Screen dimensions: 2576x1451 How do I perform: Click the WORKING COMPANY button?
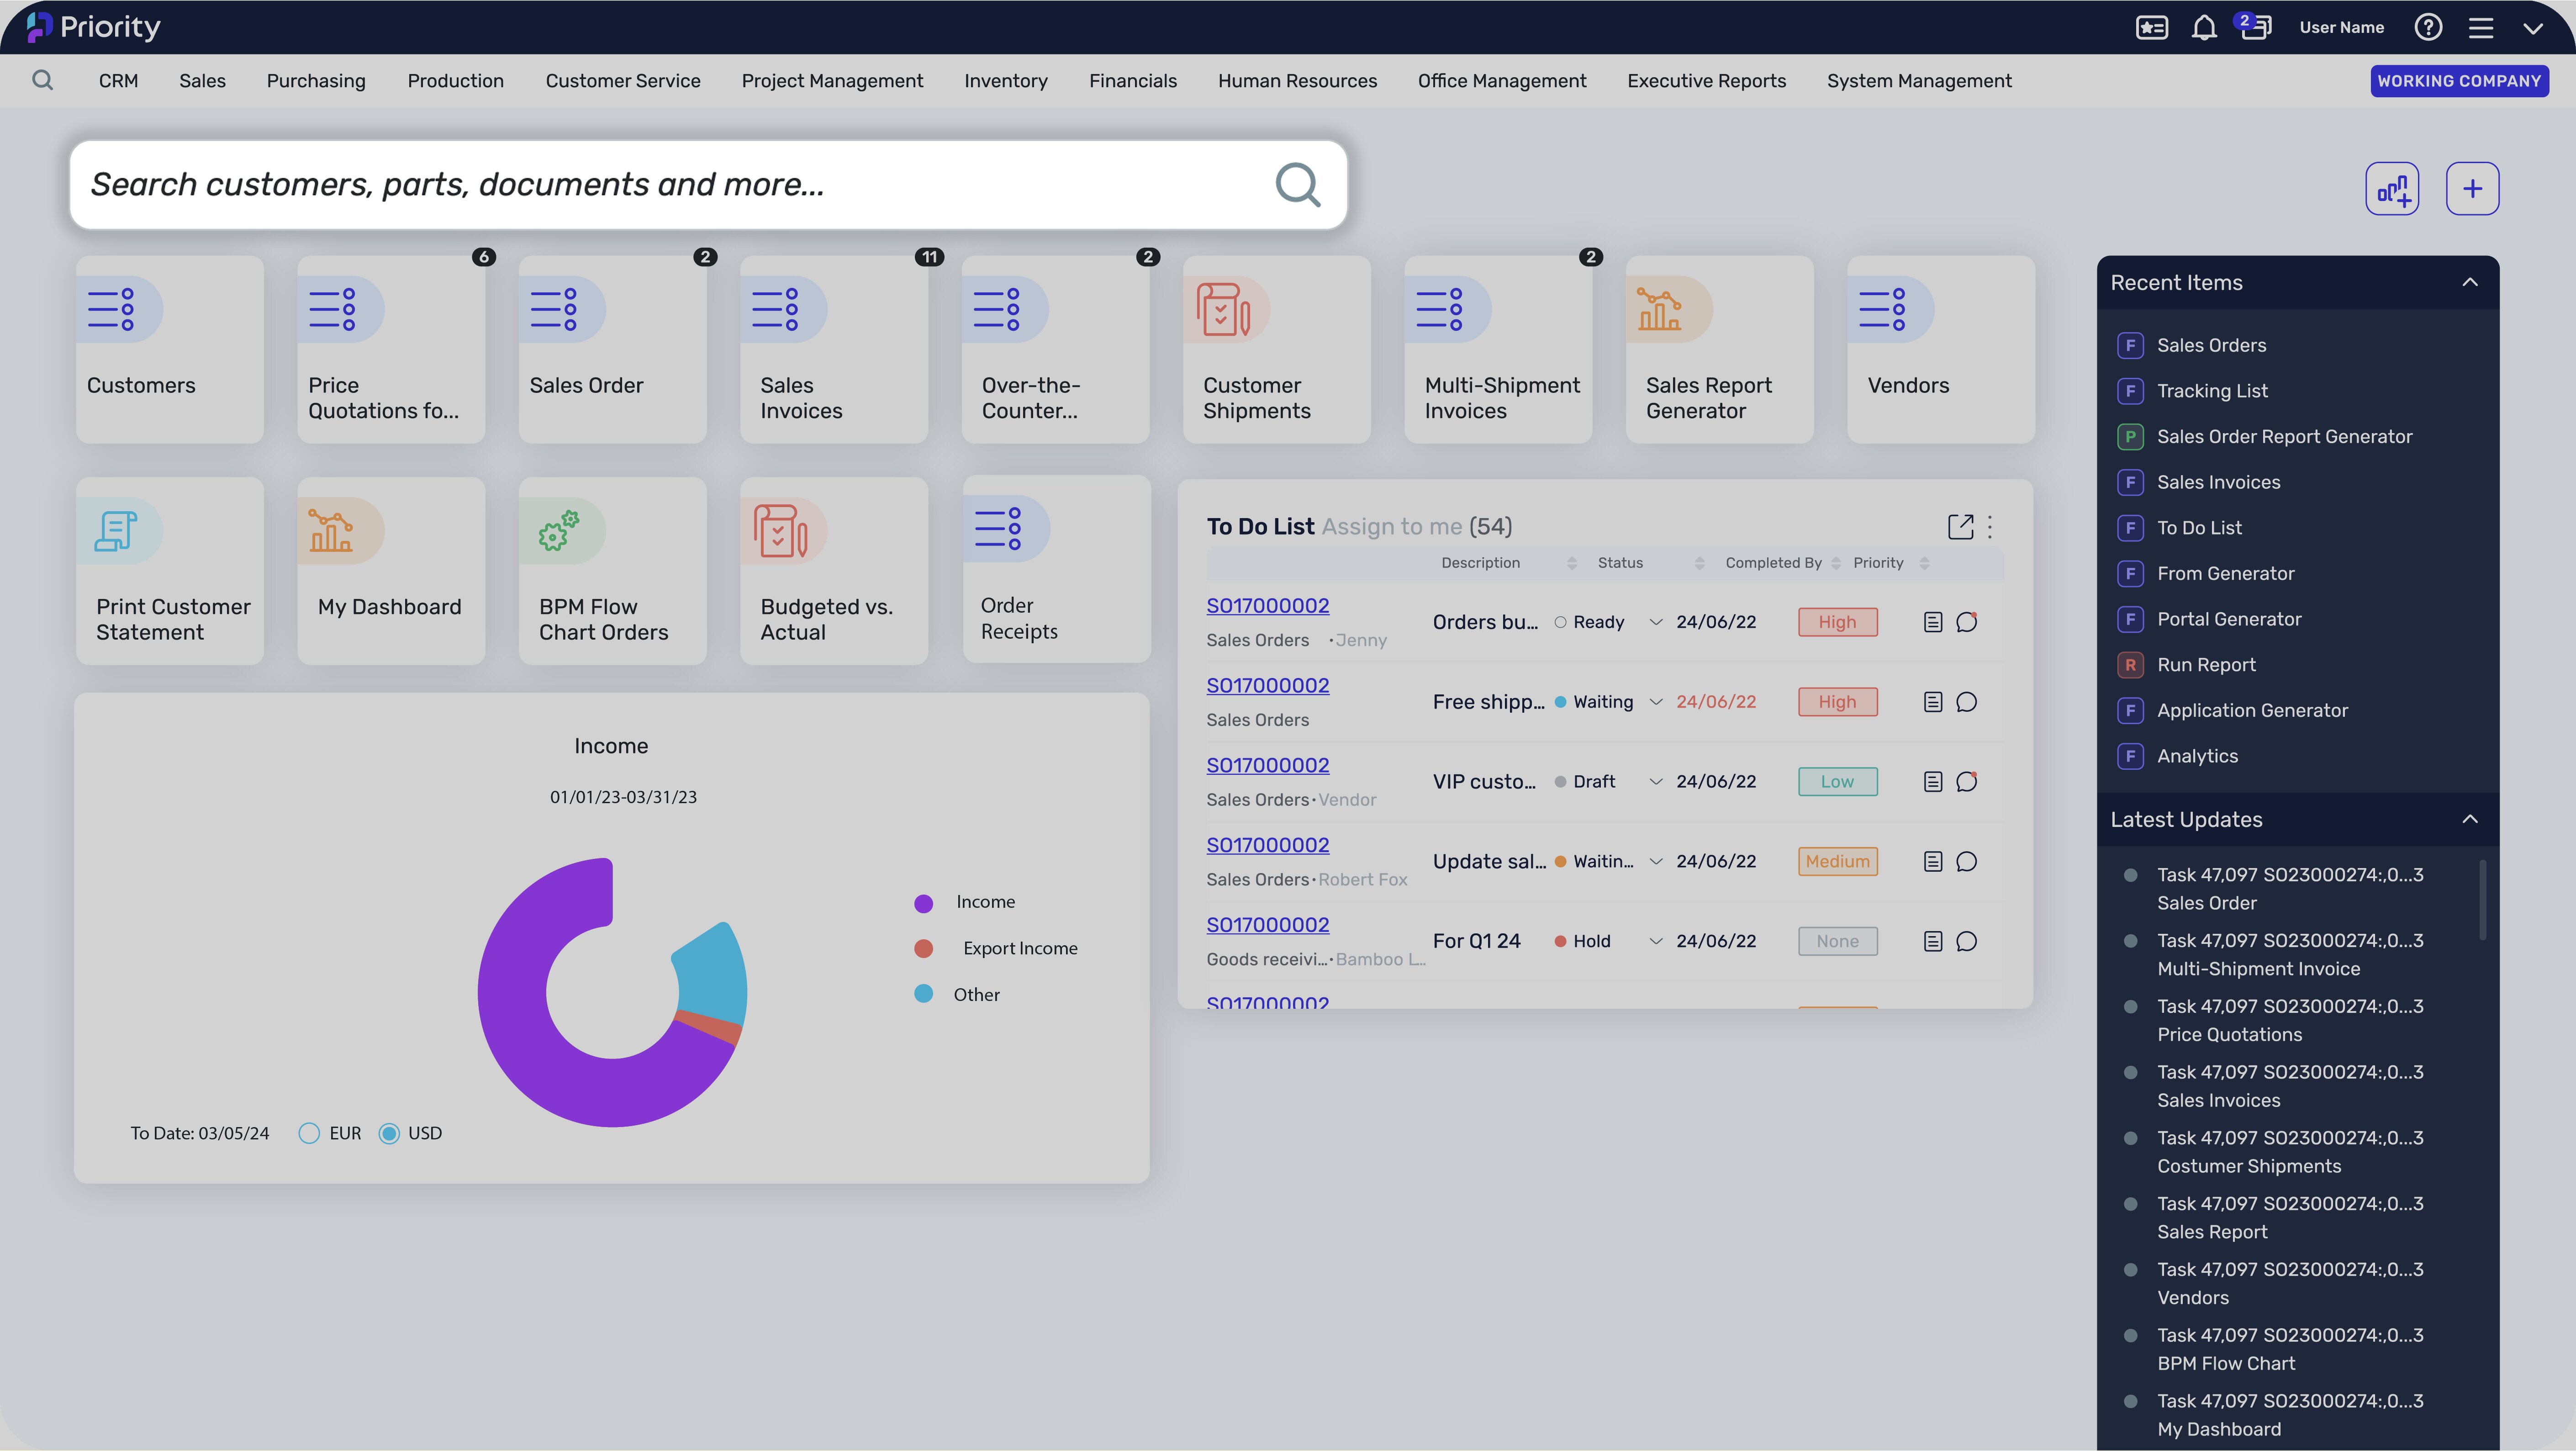[2459, 81]
